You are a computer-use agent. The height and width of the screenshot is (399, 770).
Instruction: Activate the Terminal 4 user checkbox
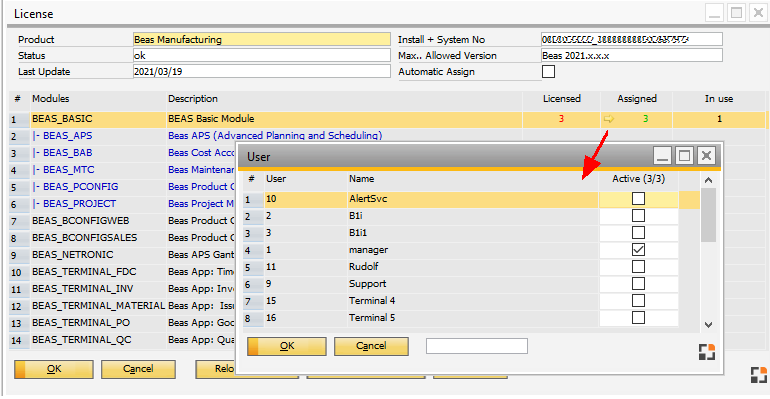click(638, 301)
